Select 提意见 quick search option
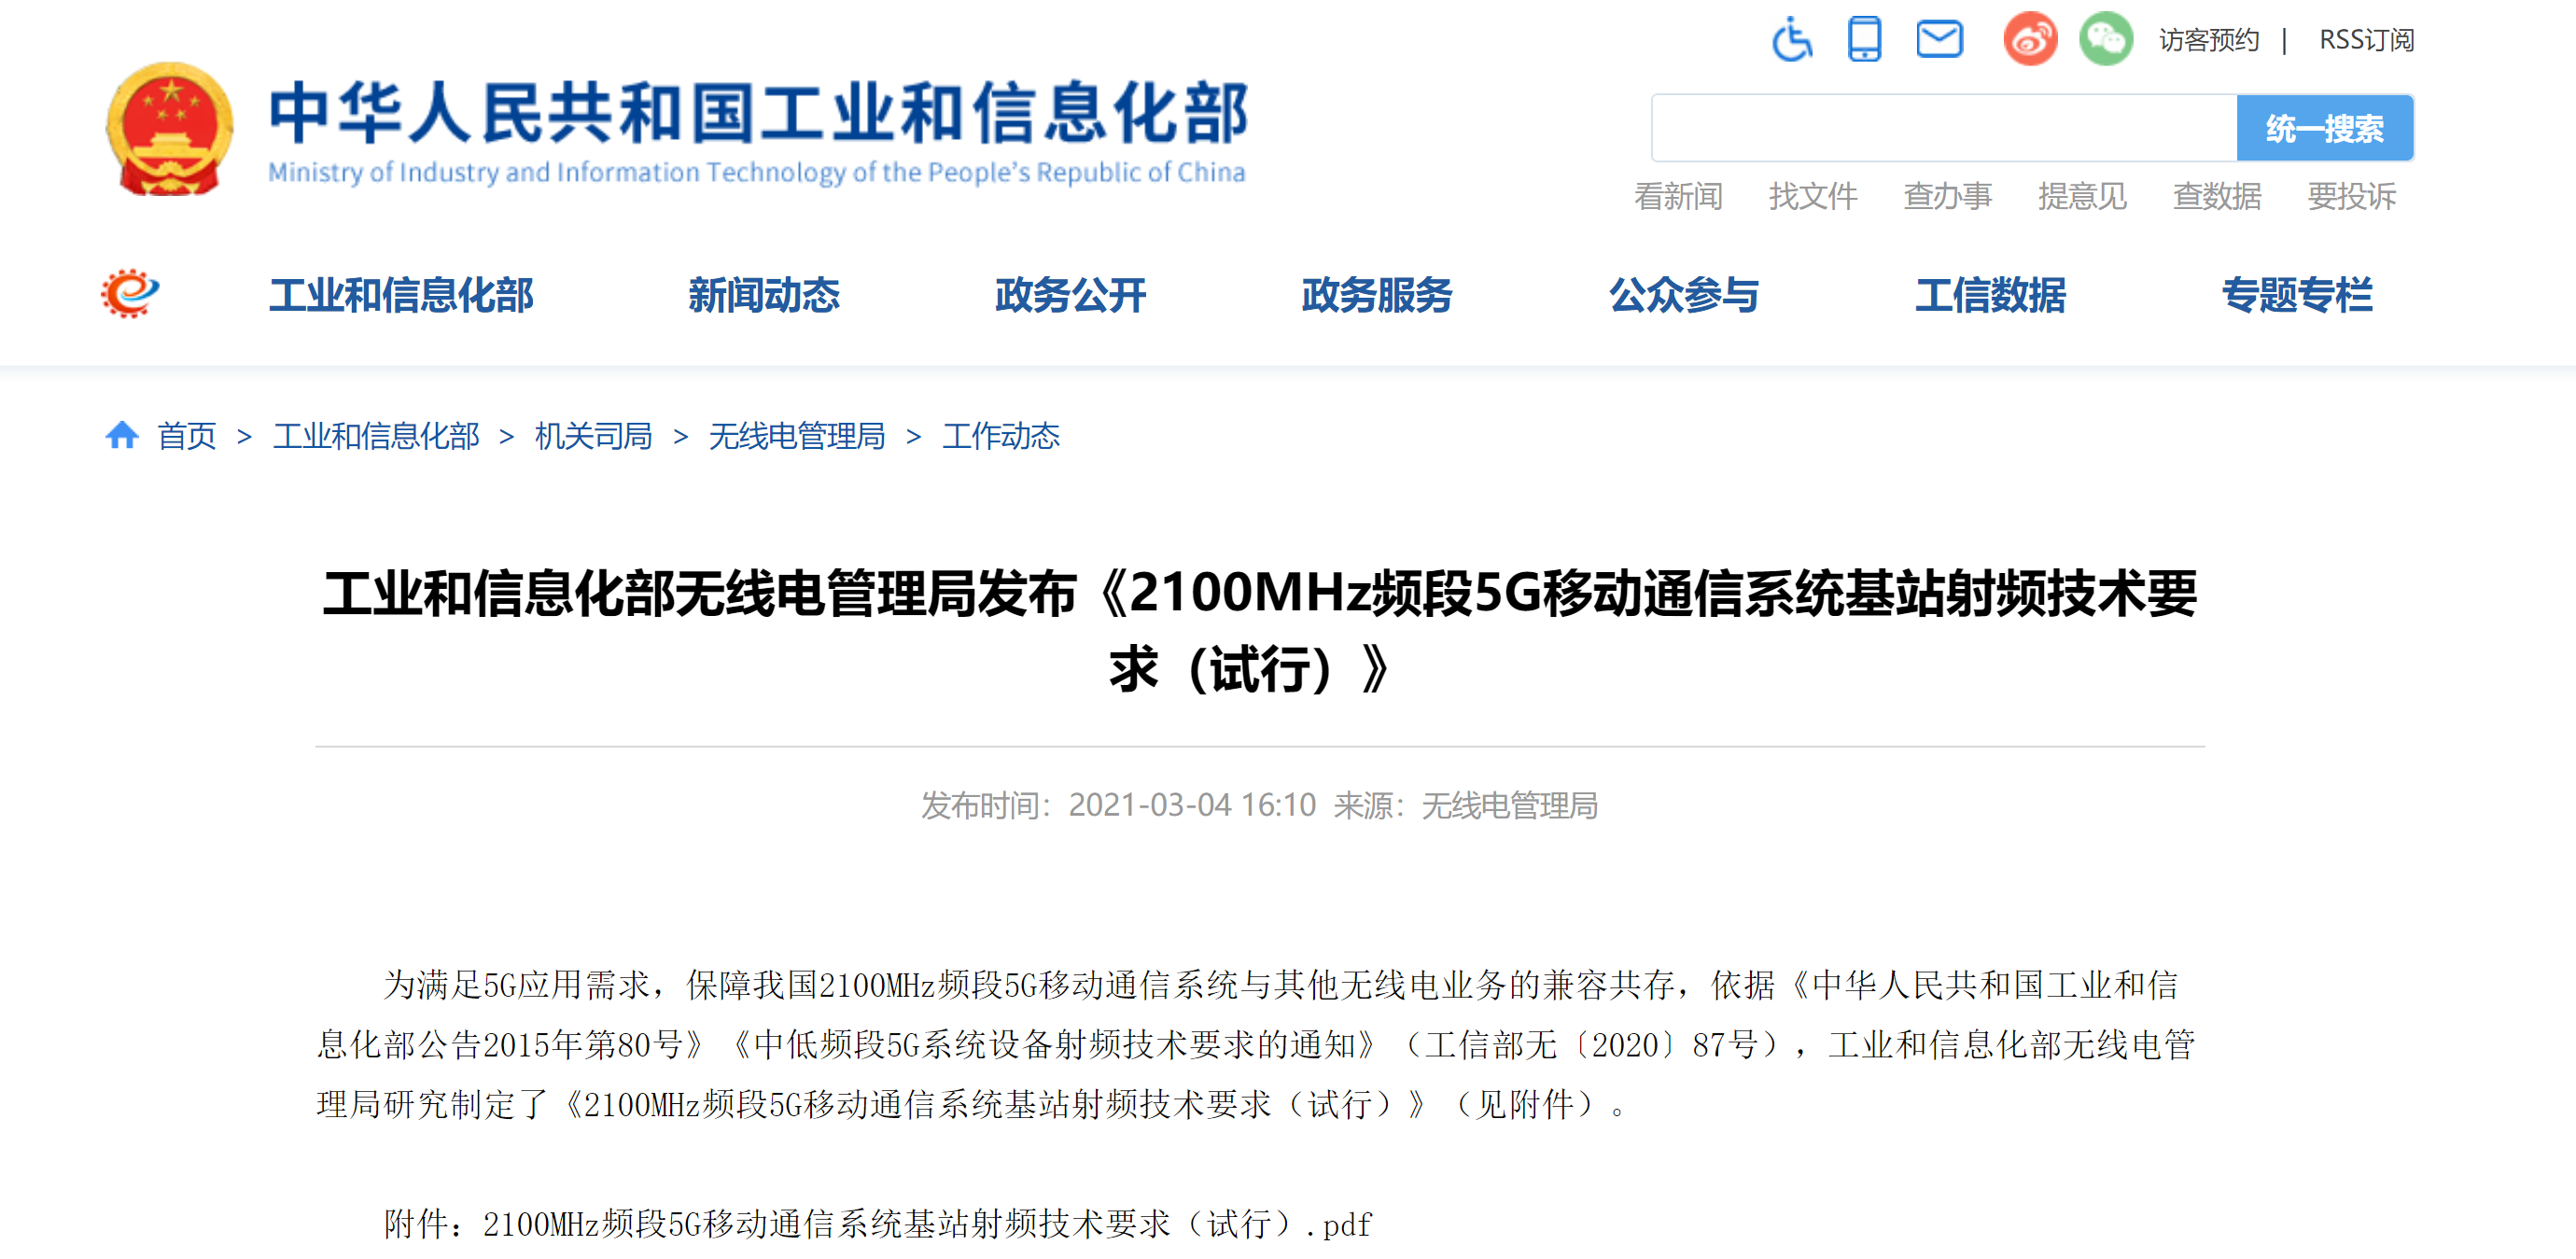The height and width of the screenshot is (1259, 2576). coord(2082,196)
